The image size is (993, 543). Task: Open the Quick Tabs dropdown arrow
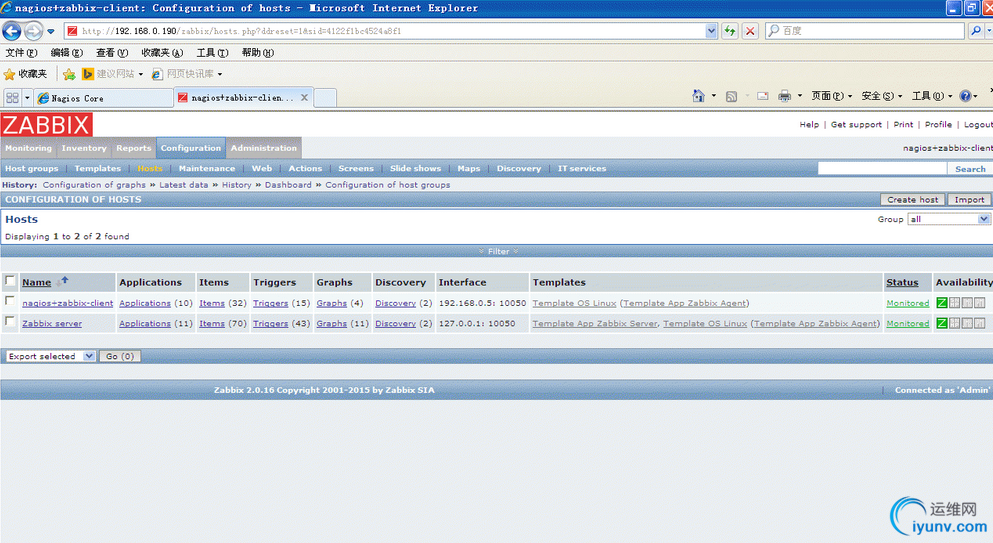pyautogui.click(x=27, y=98)
